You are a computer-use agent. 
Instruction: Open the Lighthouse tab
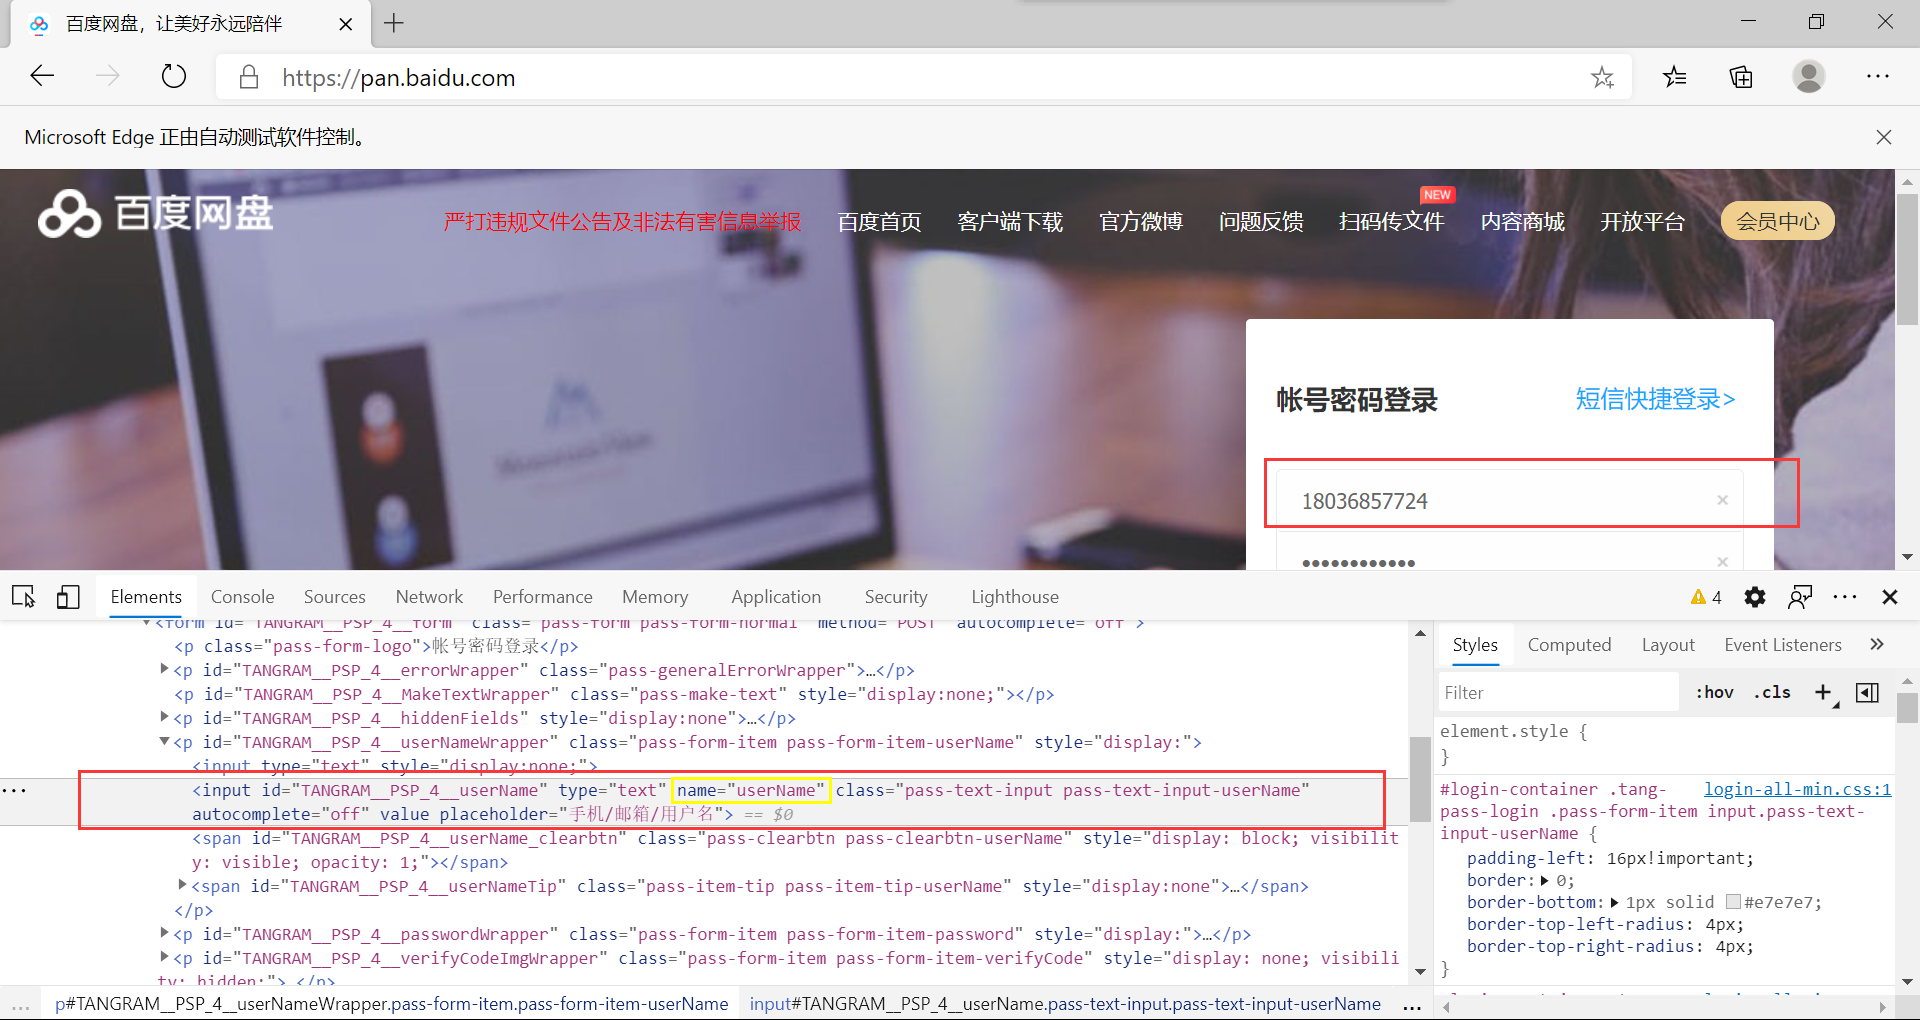(x=1015, y=597)
